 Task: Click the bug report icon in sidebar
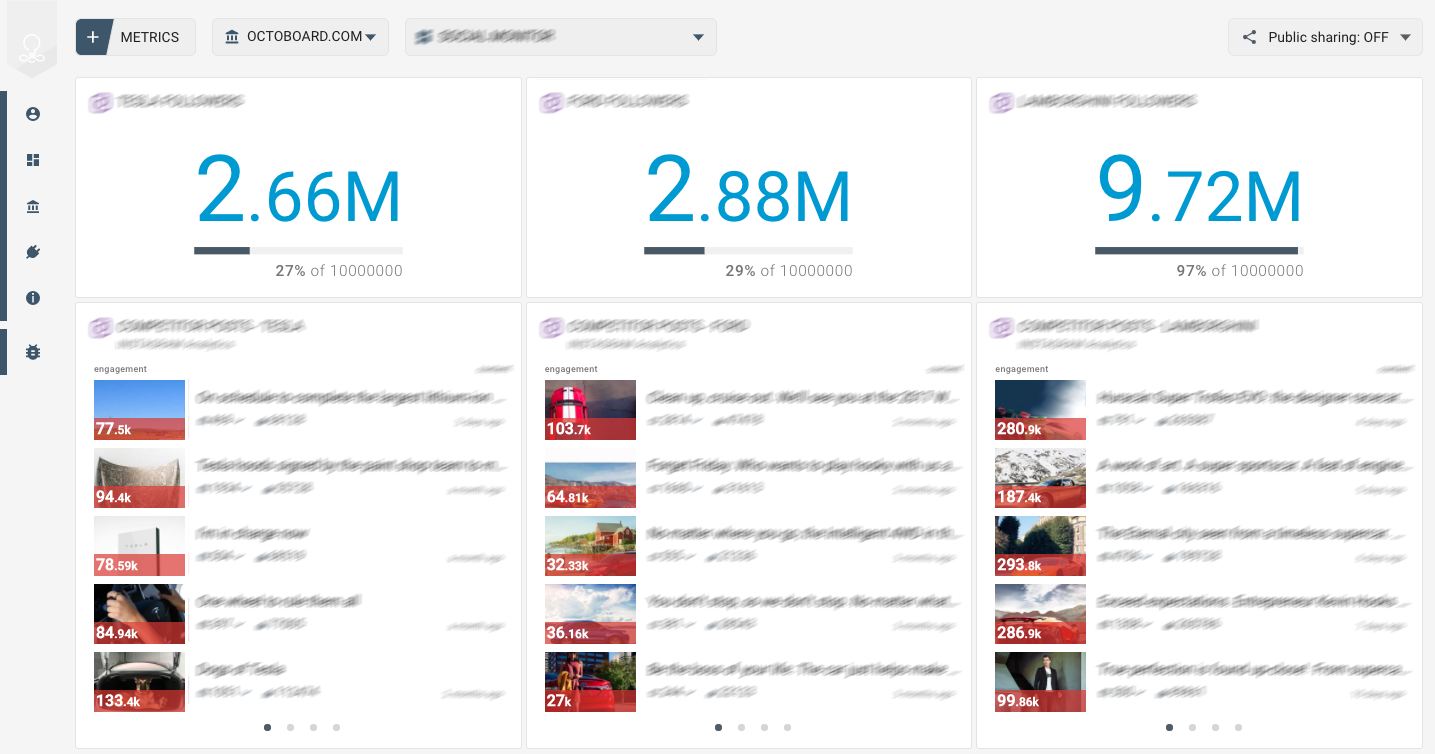33,352
